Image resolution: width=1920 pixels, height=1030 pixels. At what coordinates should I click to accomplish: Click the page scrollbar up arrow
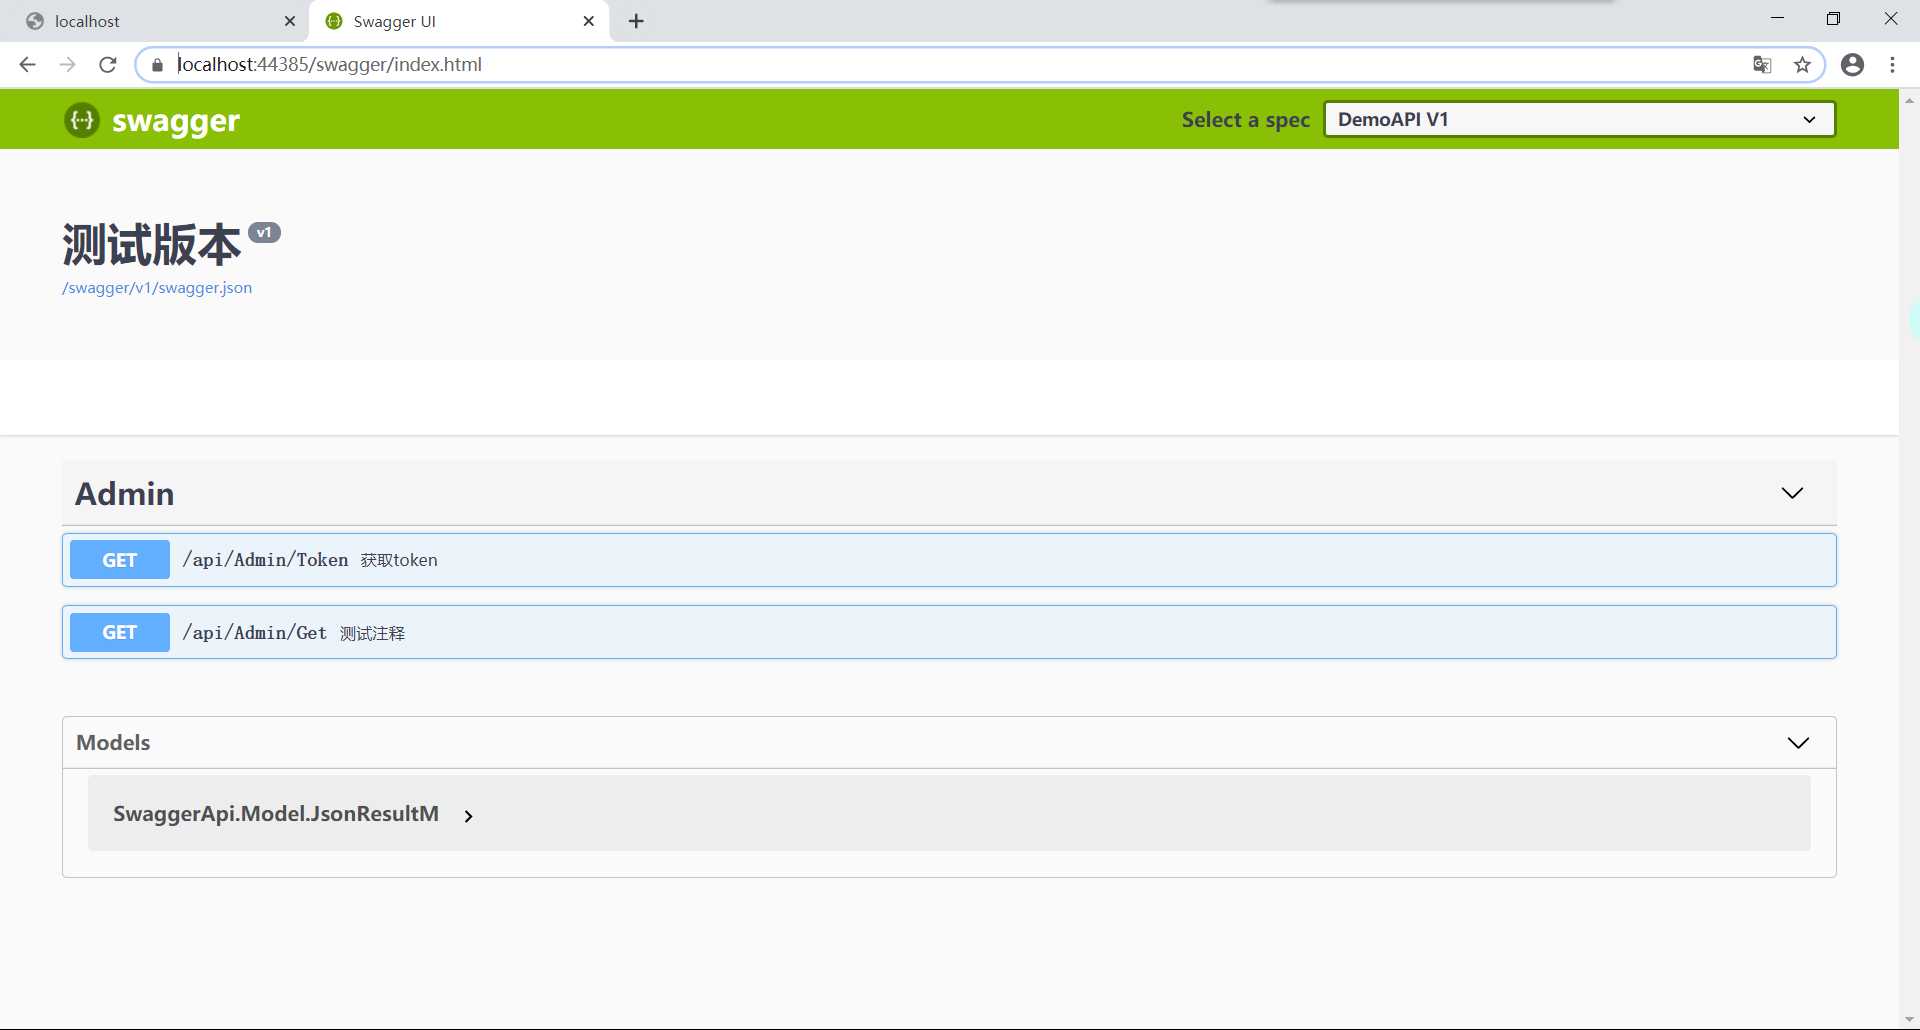pos(1909,100)
